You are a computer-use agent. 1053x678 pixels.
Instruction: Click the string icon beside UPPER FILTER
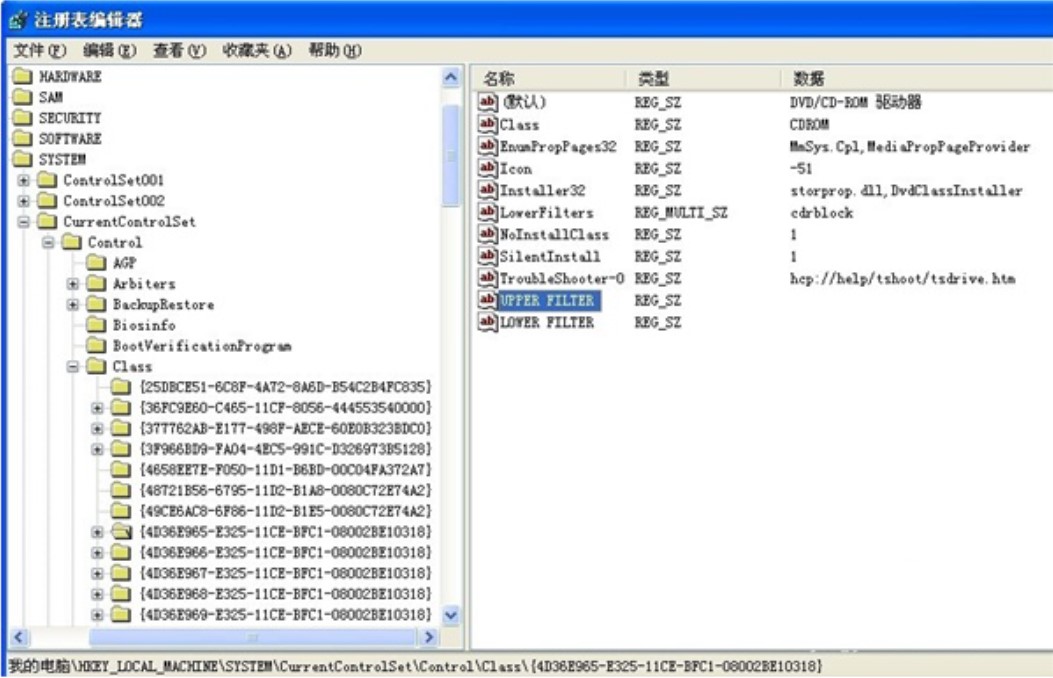pyautogui.click(x=488, y=300)
